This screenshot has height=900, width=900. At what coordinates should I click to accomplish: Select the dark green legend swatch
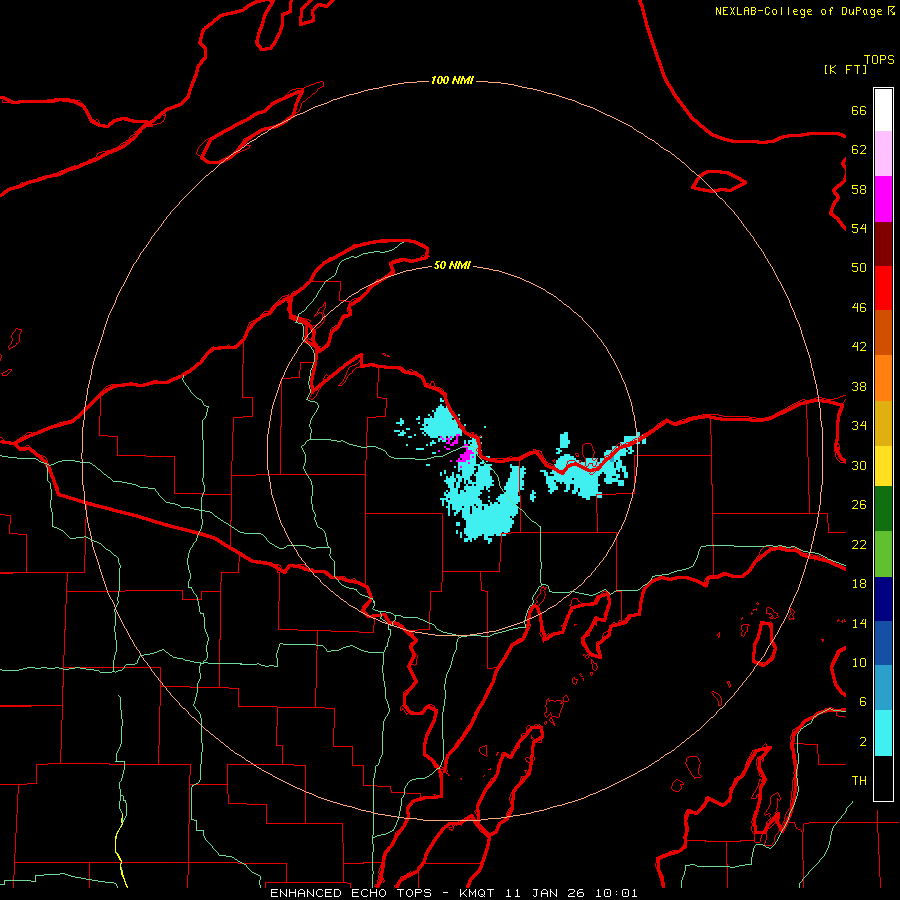coord(883,509)
